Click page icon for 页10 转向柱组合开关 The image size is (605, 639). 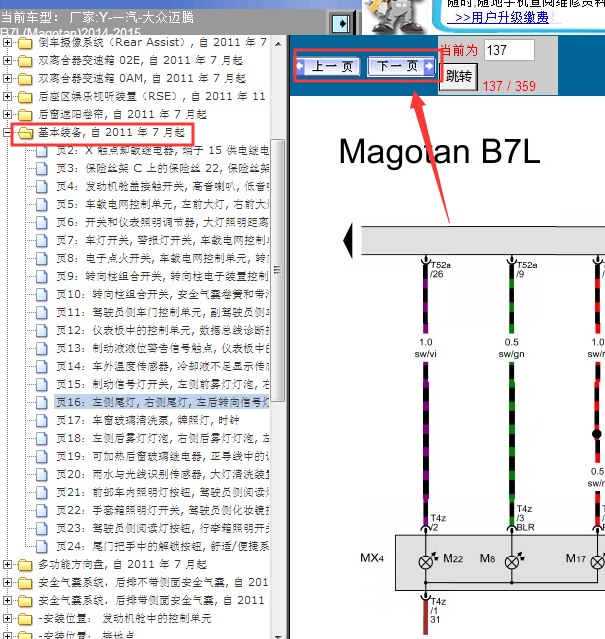click(42, 295)
